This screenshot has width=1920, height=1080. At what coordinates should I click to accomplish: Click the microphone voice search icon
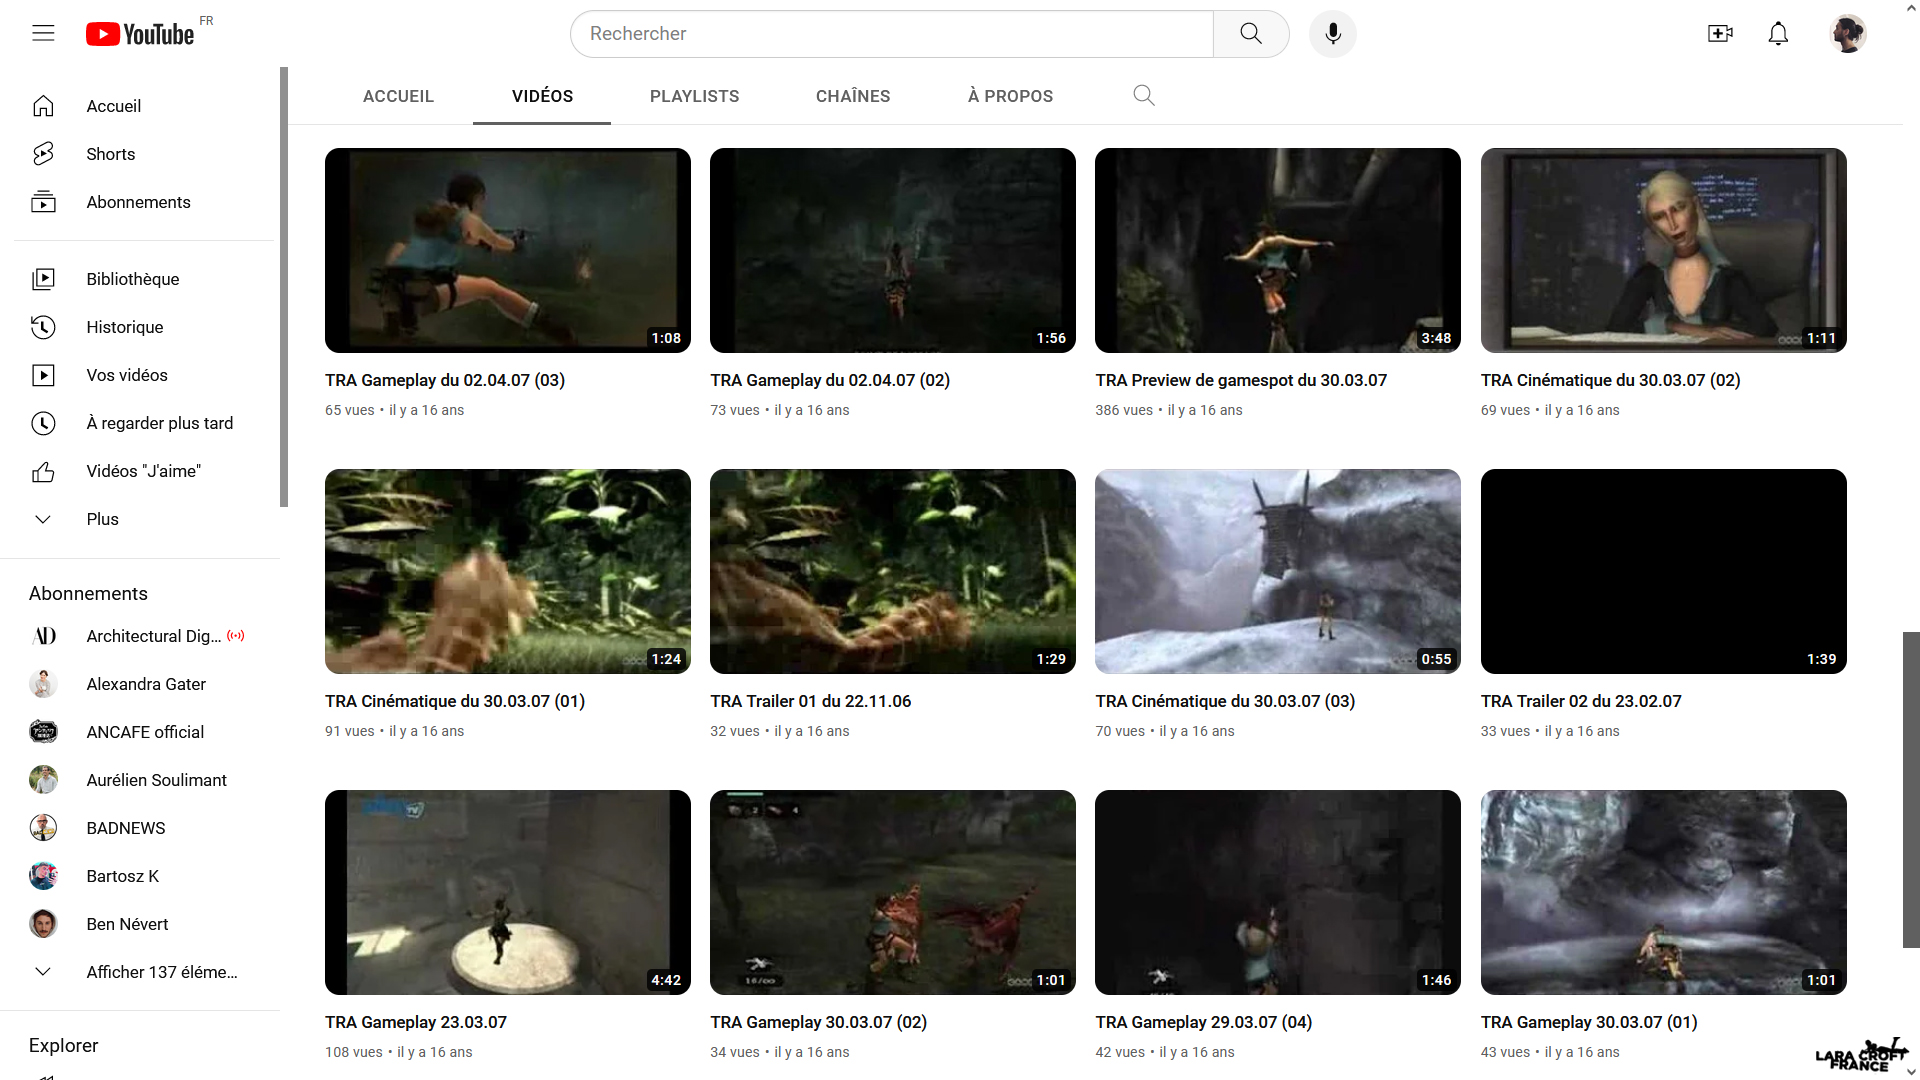point(1332,34)
